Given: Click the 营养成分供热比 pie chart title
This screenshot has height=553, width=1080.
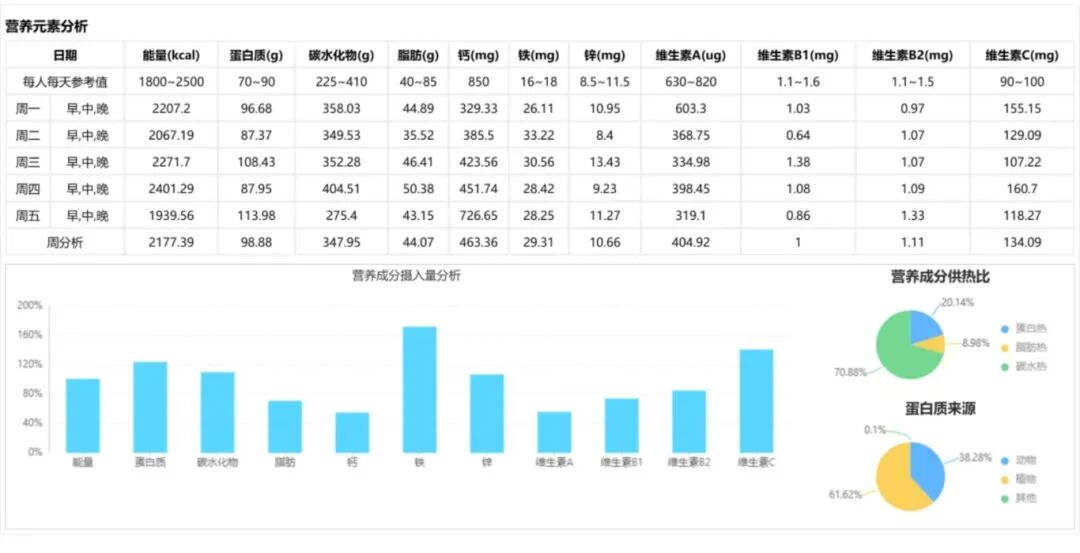Looking at the screenshot, I should [x=941, y=278].
